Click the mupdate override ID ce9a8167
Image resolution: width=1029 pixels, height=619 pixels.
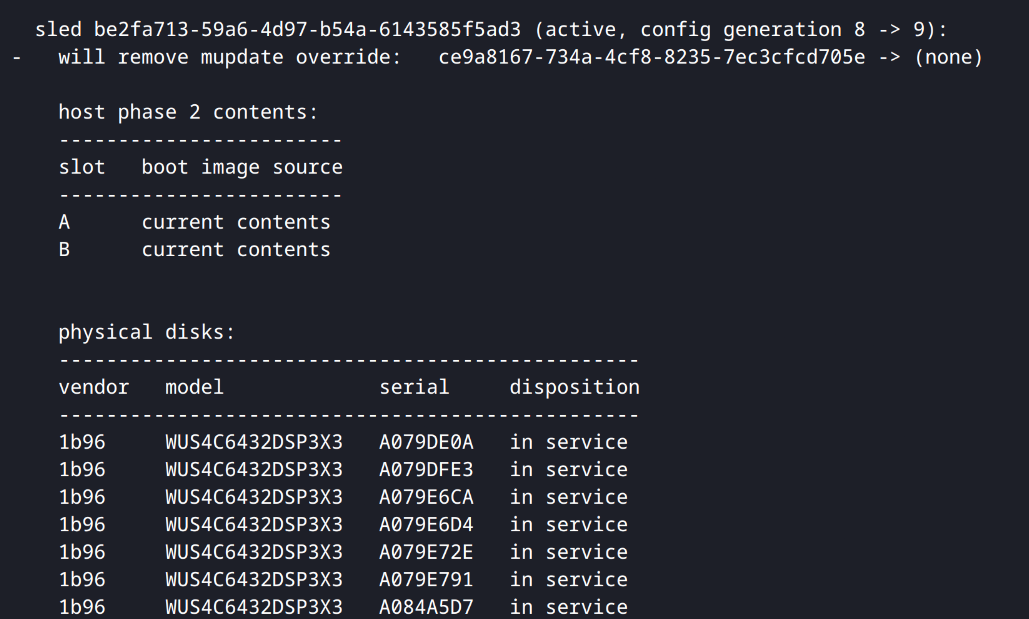click(x=652, y=57)
